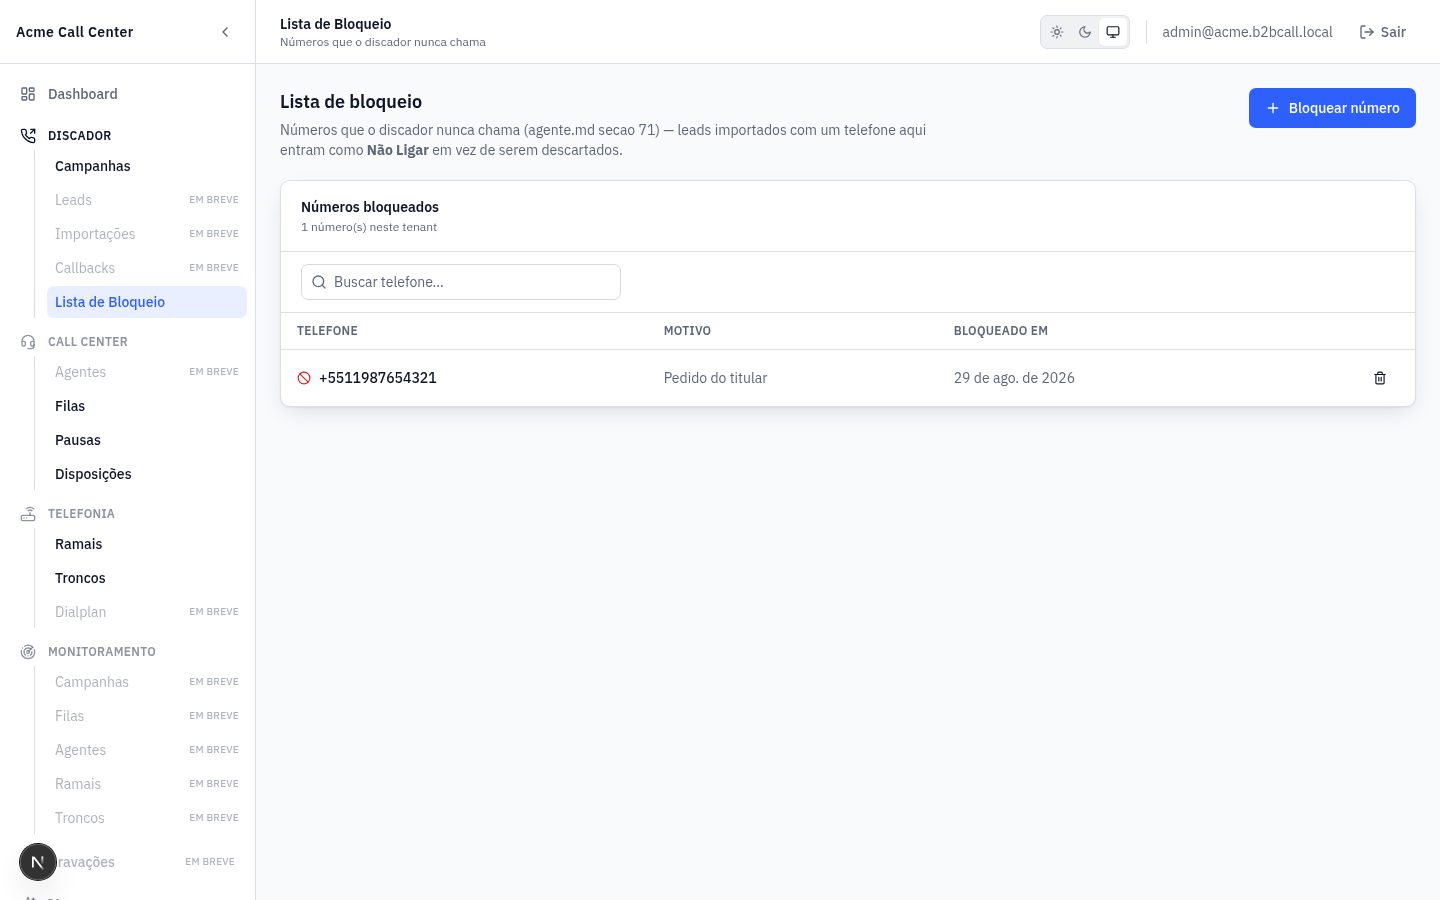
Task: Select system theme monitor icon
Action: pos(1113,32)
